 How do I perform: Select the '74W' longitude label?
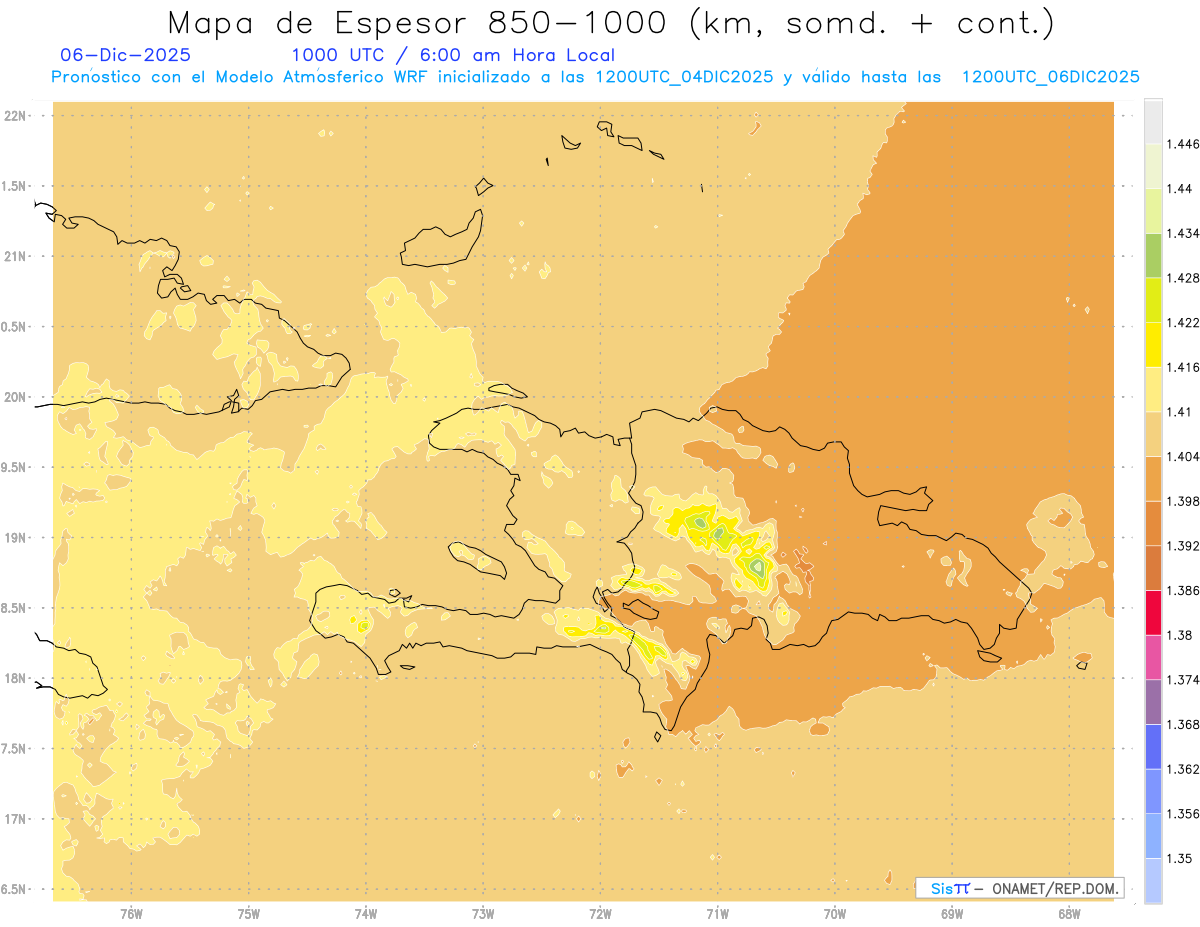point(366,913)
